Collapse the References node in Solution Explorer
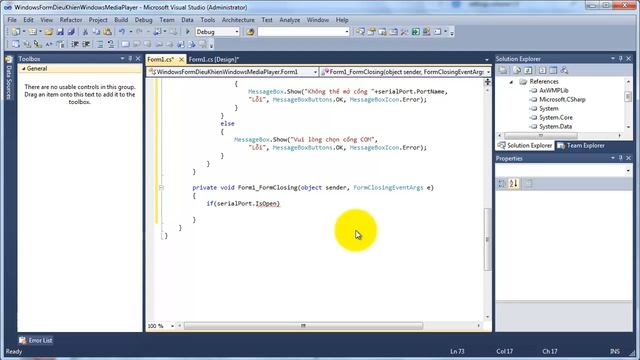This screenshot has width=640, height=360. 511,82
